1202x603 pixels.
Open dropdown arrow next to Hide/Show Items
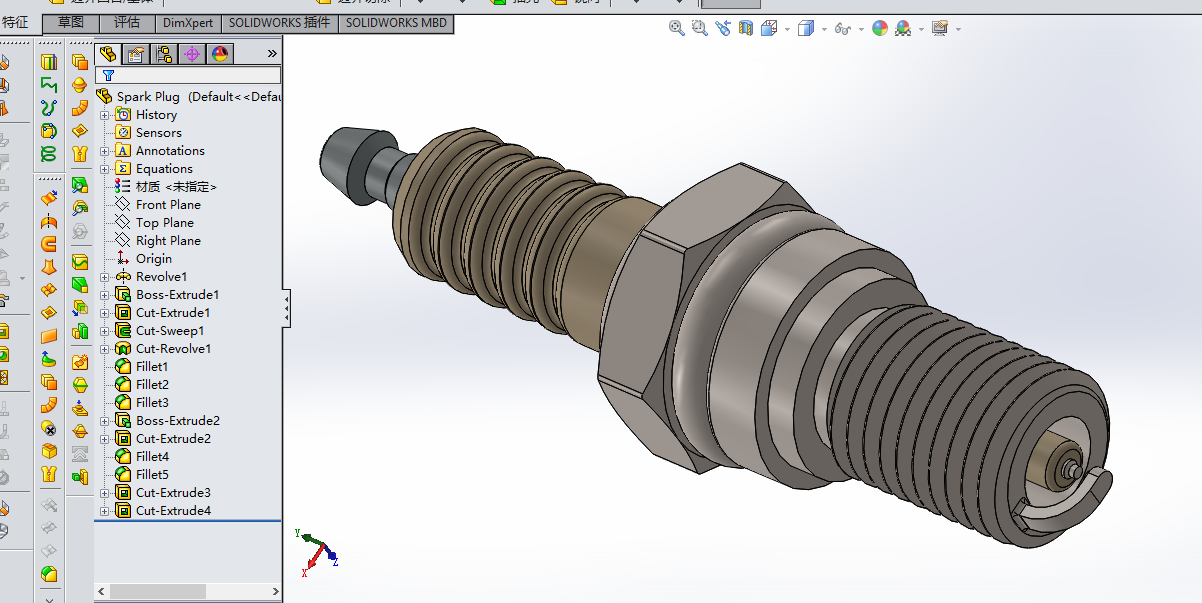[x=860, y=29]
